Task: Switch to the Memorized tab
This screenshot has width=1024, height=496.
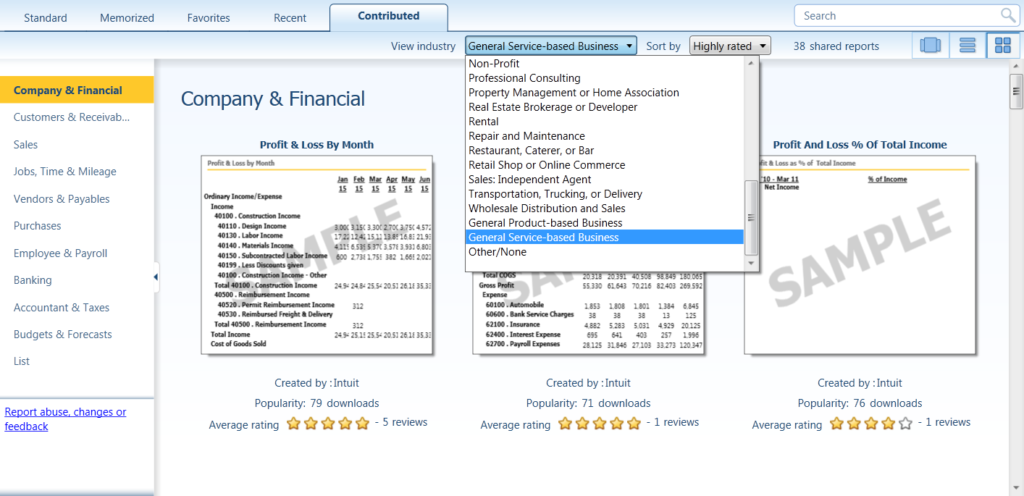Action: (x=128, y=18)
